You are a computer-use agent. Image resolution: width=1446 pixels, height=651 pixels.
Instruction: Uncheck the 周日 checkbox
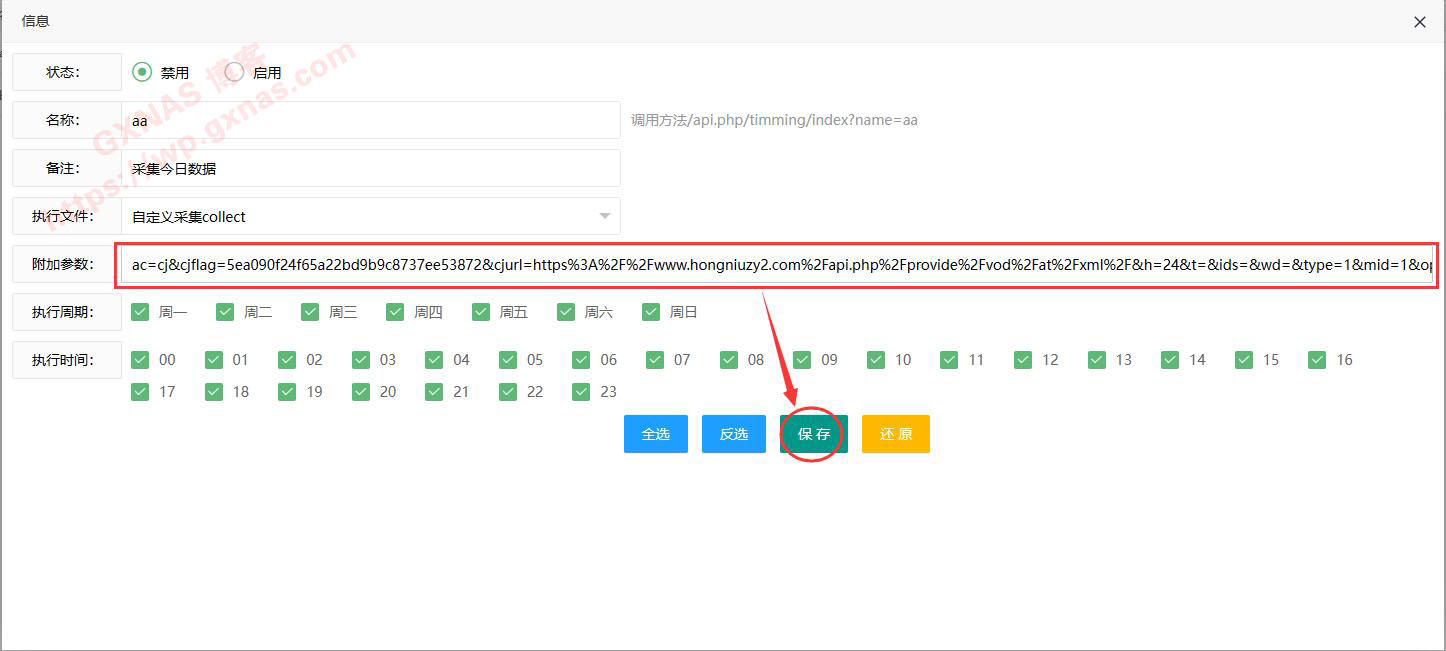point(652,312)
